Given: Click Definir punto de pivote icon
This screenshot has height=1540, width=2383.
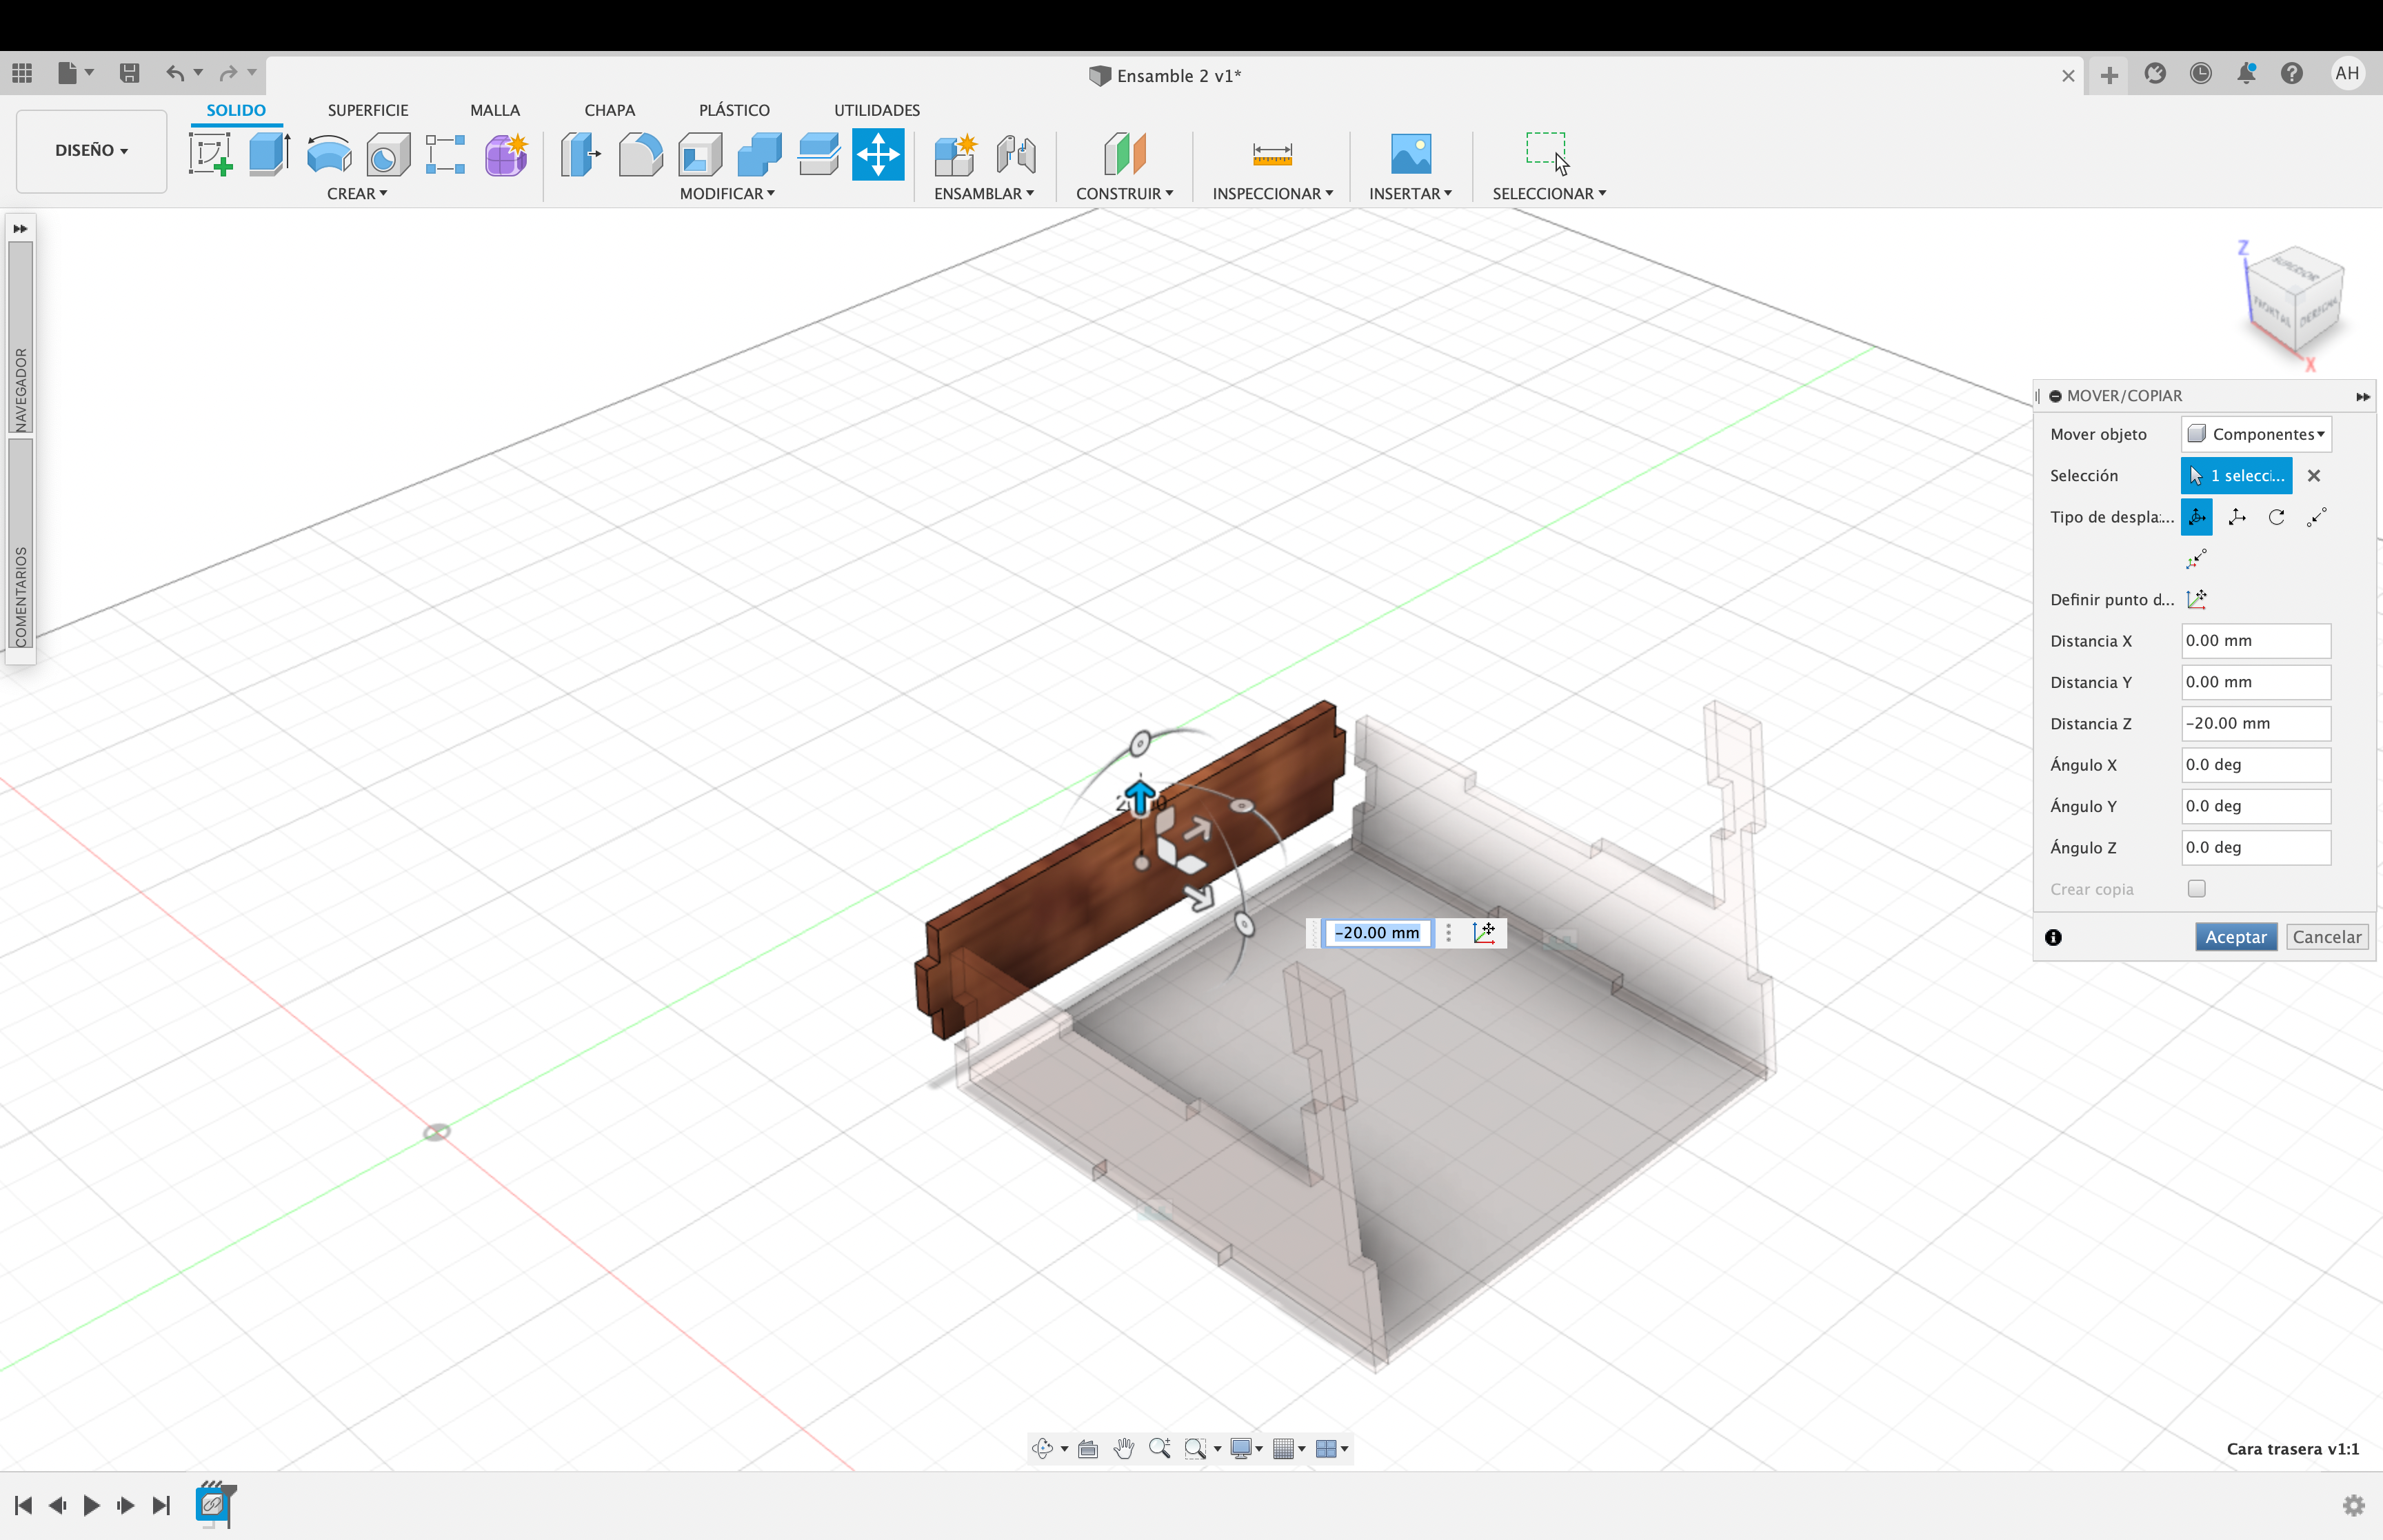Looking at the screenshot, I should [x=2197, y=599].
